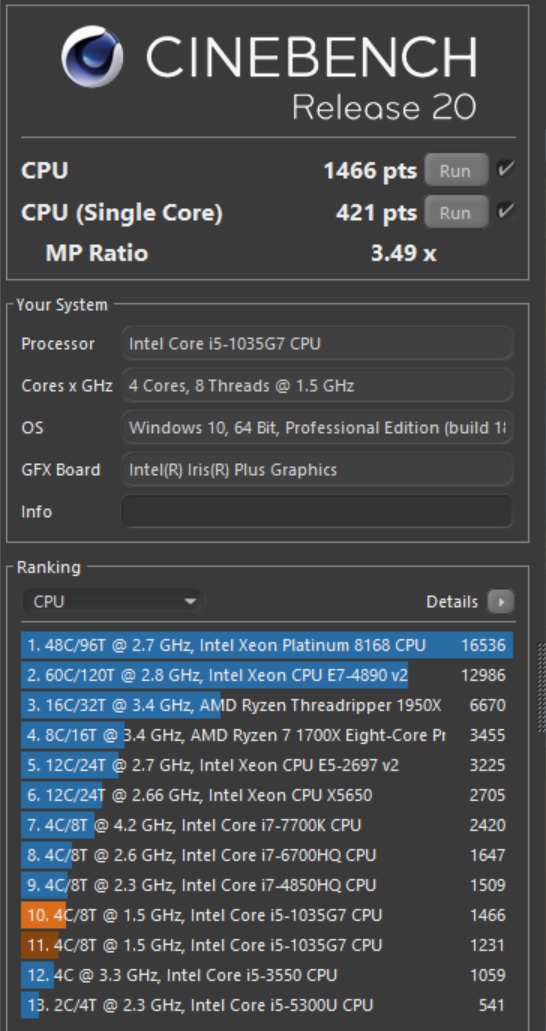Select ranking row Ryzen 7 1700X
The image size is (546, 1031).
267,735
